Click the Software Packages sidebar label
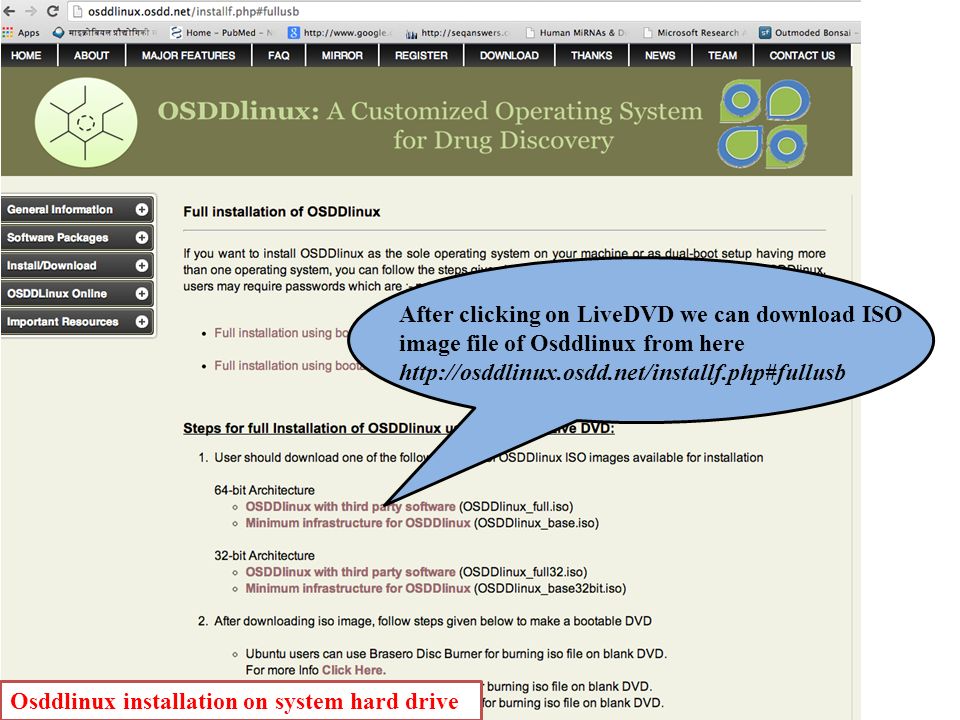 [x=58, y=238]
